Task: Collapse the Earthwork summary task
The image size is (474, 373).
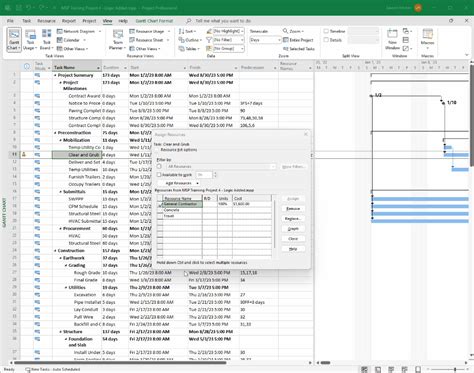Action: (61, 258)
